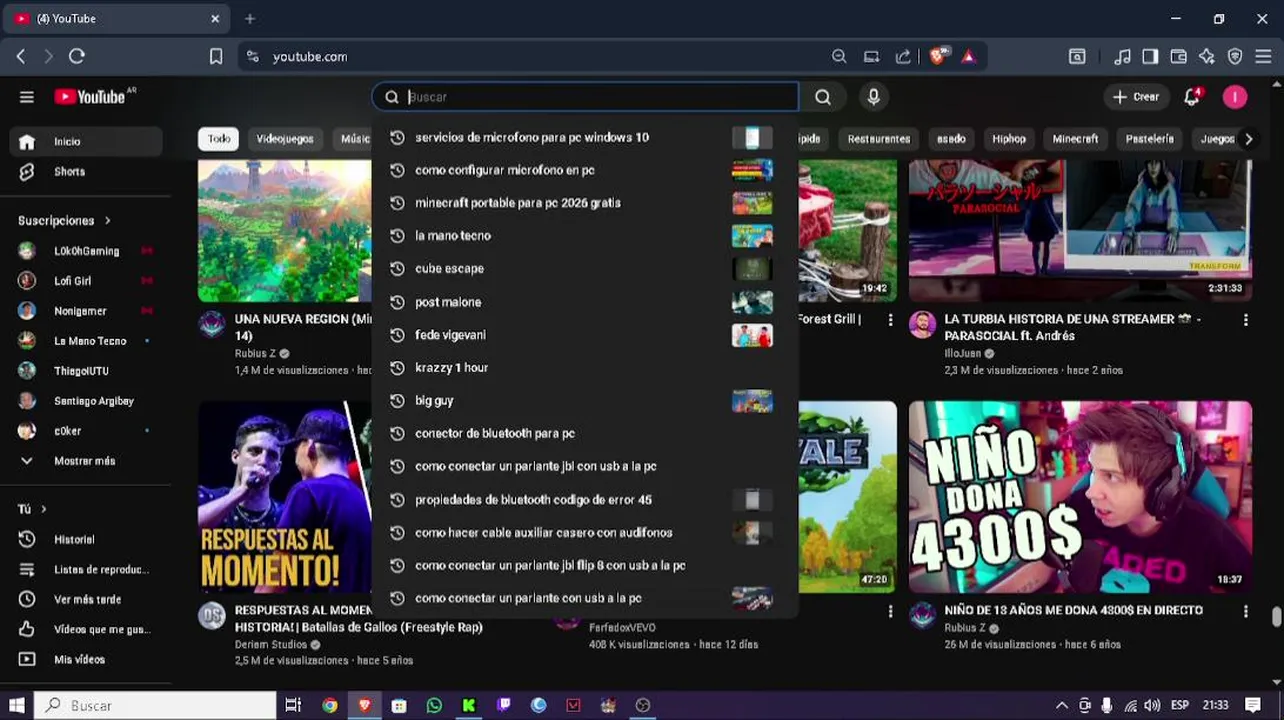
Task: Close the YouTube browser tab
Action: (215, 18)
